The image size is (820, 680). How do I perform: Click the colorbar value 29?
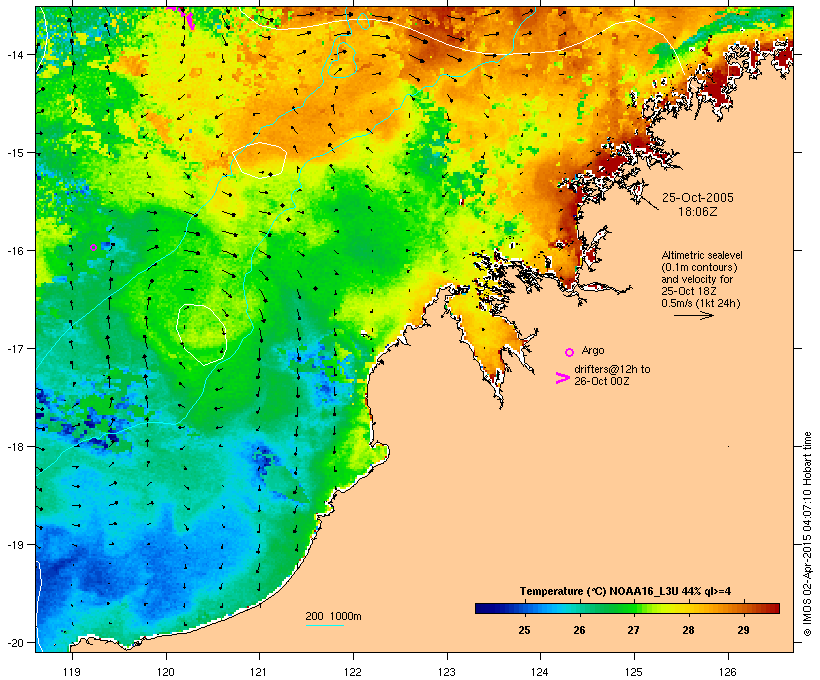743,630
